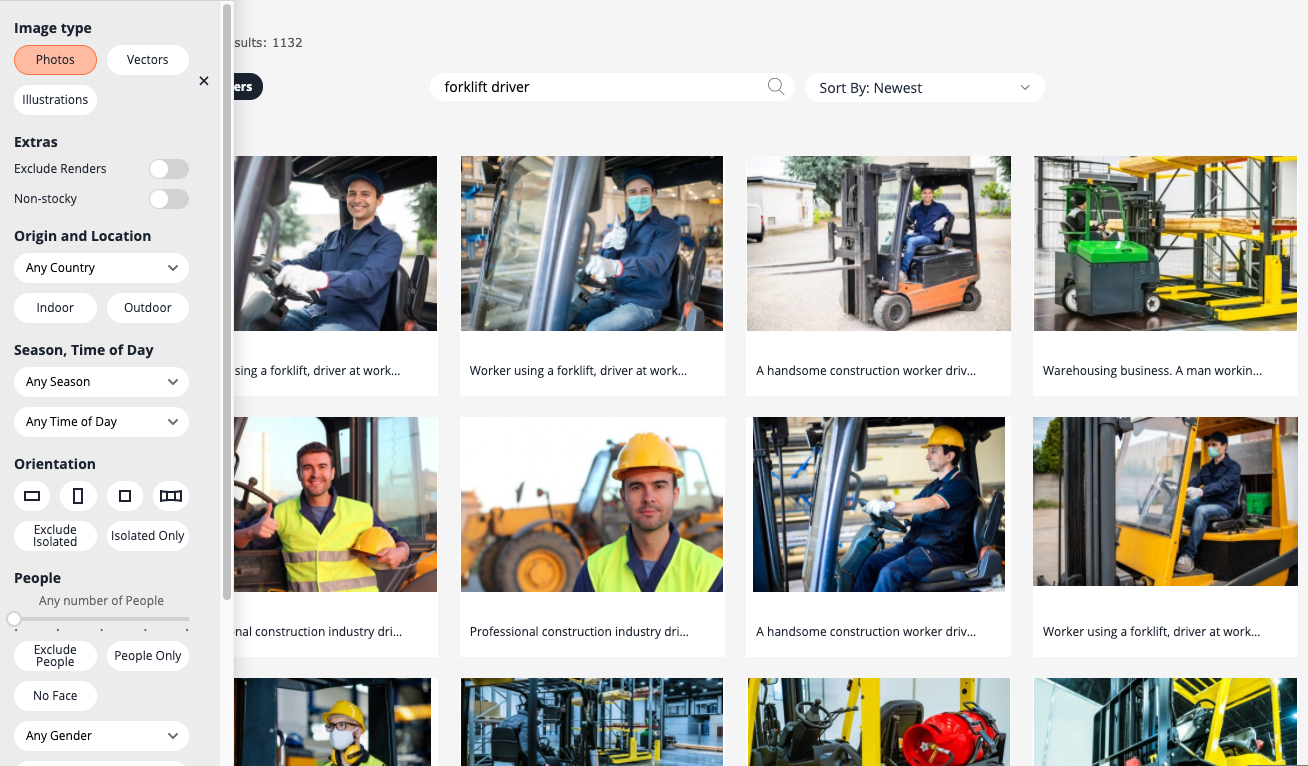Screen dimensions: 1308x766
Task: Filter by Indoor location
Action: pyautogui.click(x=55, y=308)
